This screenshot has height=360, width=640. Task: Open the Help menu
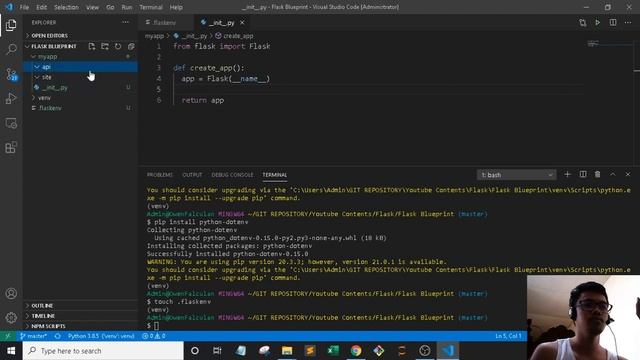pos(176,7)
